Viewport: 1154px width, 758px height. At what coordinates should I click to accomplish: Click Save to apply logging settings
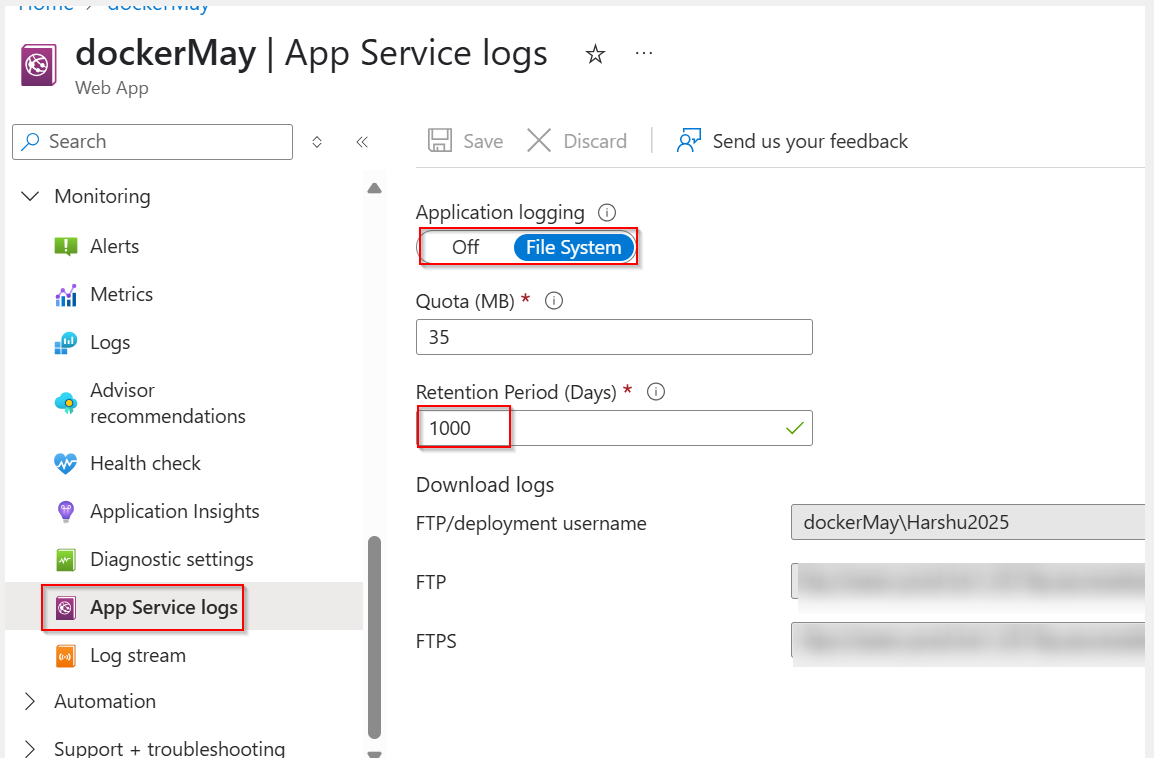(x=465, y=140)
